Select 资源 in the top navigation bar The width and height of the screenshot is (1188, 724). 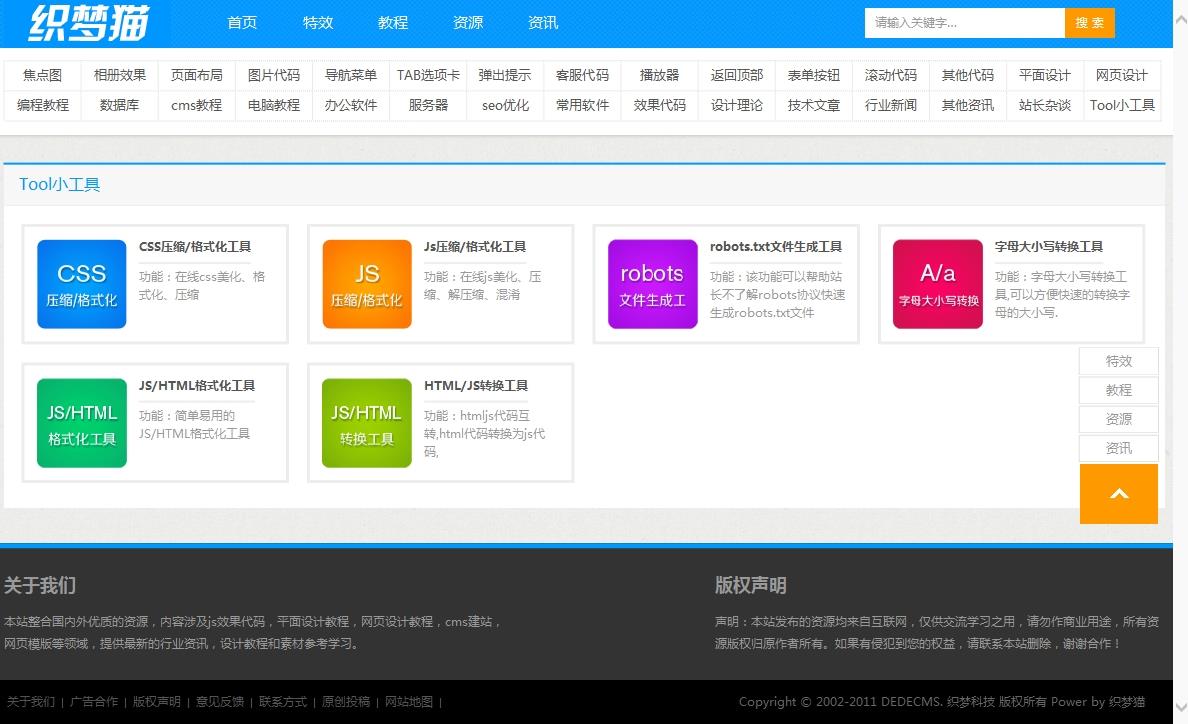[468, 23]
